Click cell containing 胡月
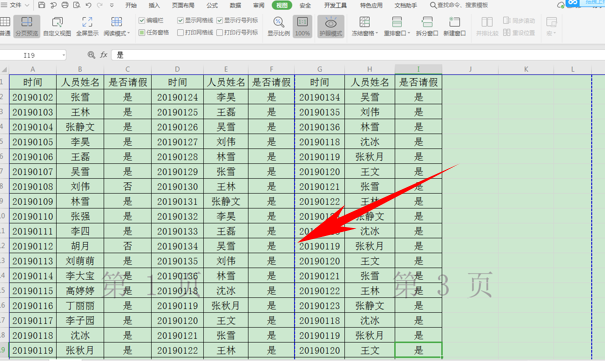Screen dimensions: 605x361 [x=80, y=246]
